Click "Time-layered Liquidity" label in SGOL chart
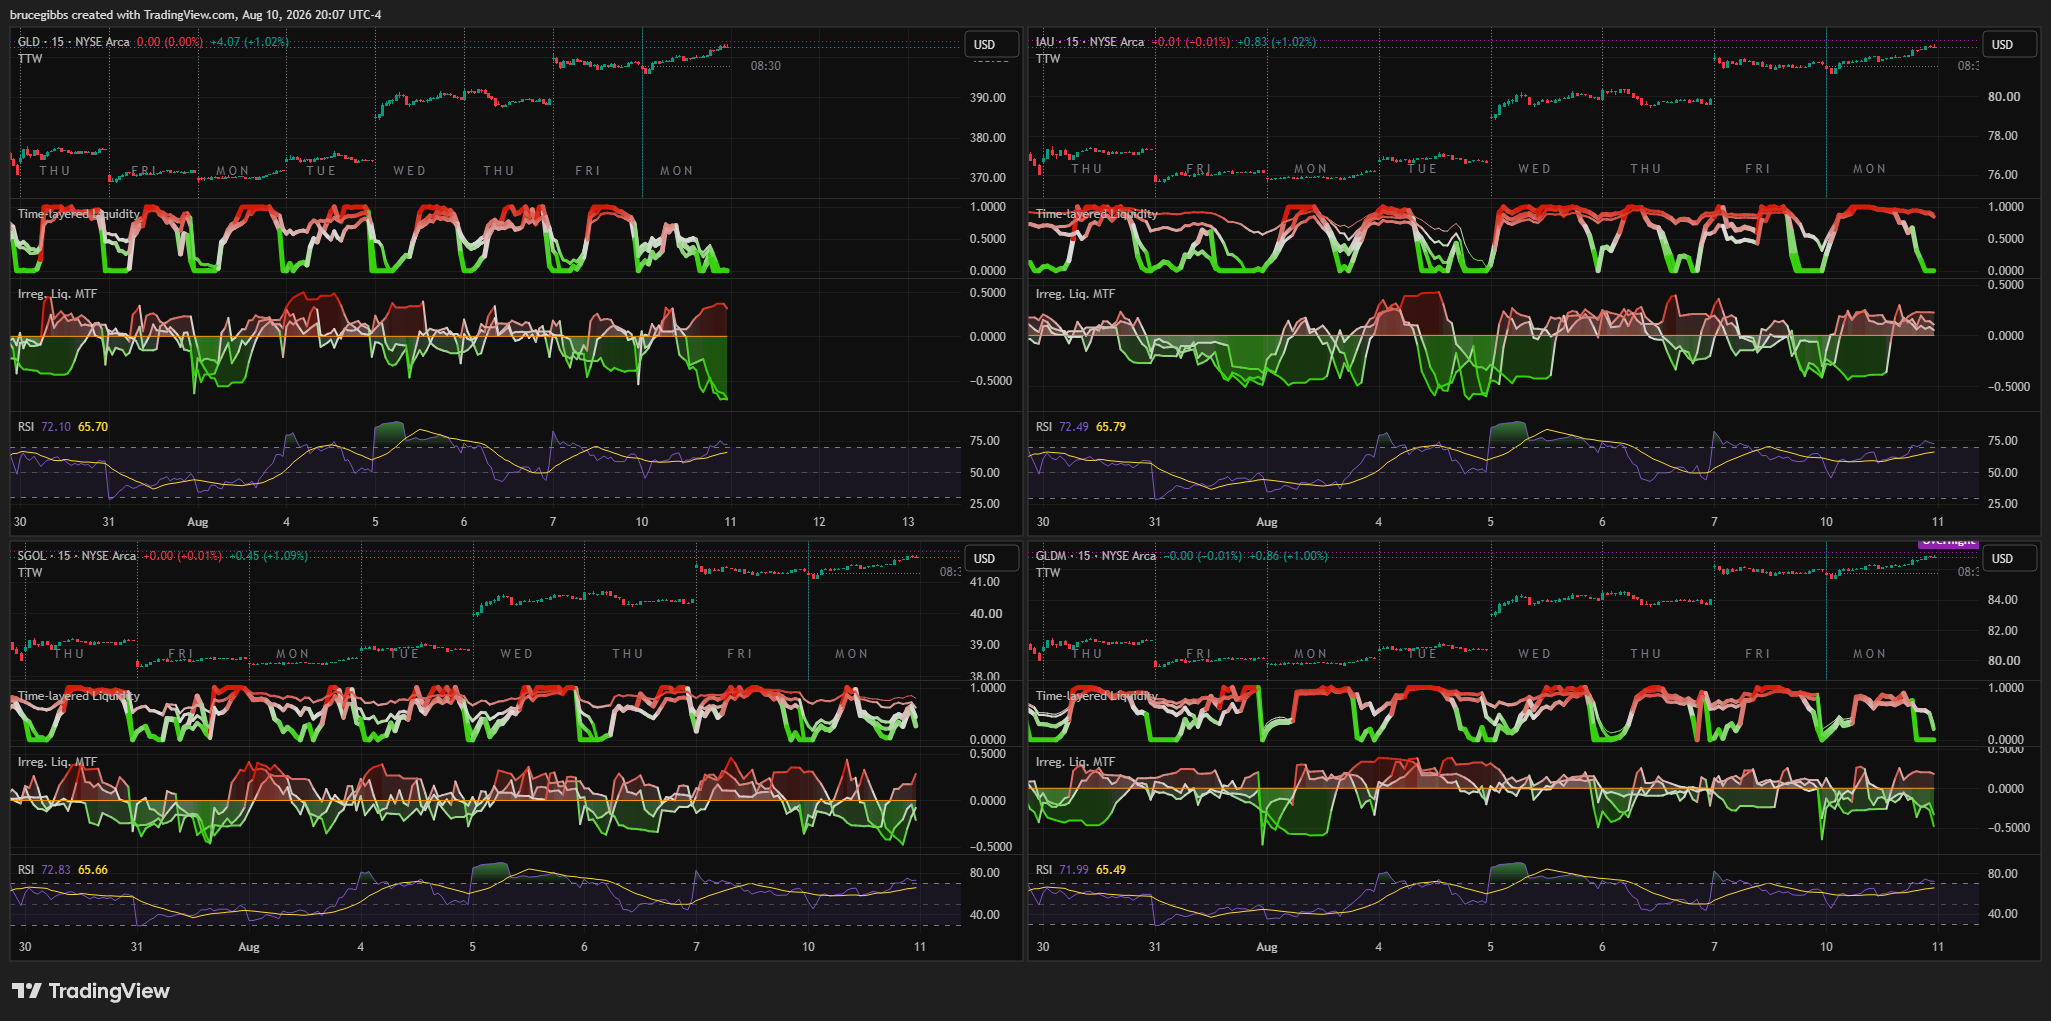 coord(79,696)
